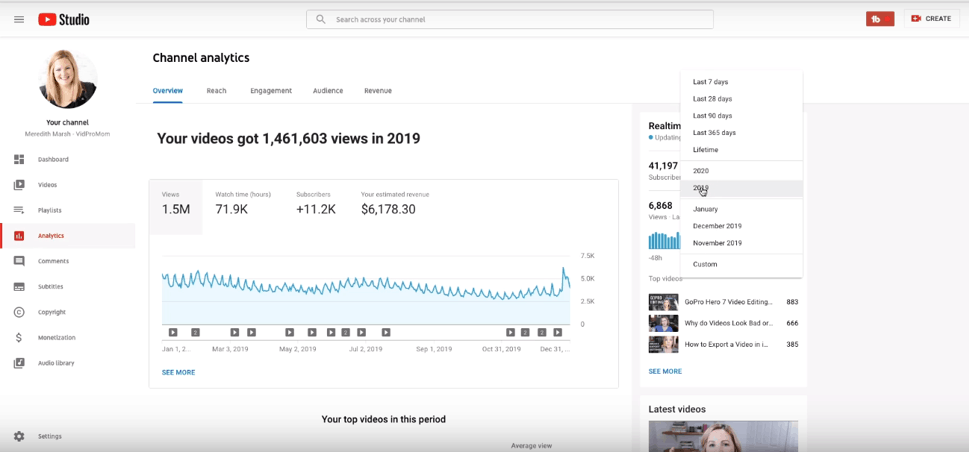Click 'Your top videos in this period' heading
The width and height of the screenshot is (969, 452).
[x=383, y=419]
